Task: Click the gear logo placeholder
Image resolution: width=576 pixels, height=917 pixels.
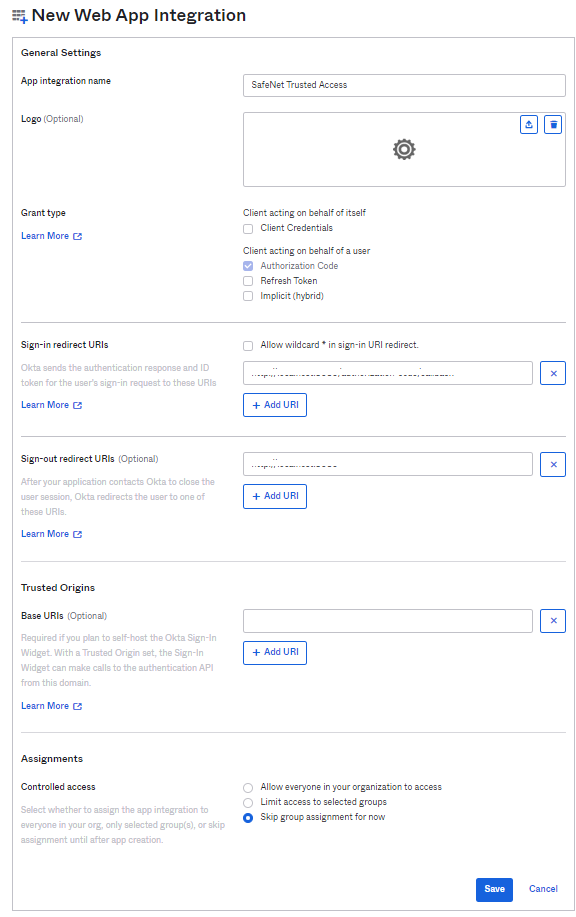Action: pos(404,150)
